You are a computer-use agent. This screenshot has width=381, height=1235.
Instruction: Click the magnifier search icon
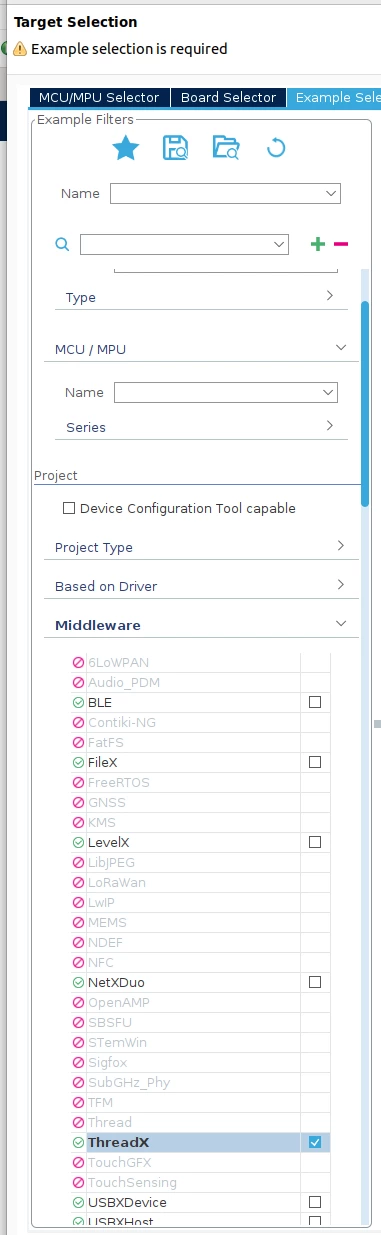pyautogui.click(x=62, y=244)
